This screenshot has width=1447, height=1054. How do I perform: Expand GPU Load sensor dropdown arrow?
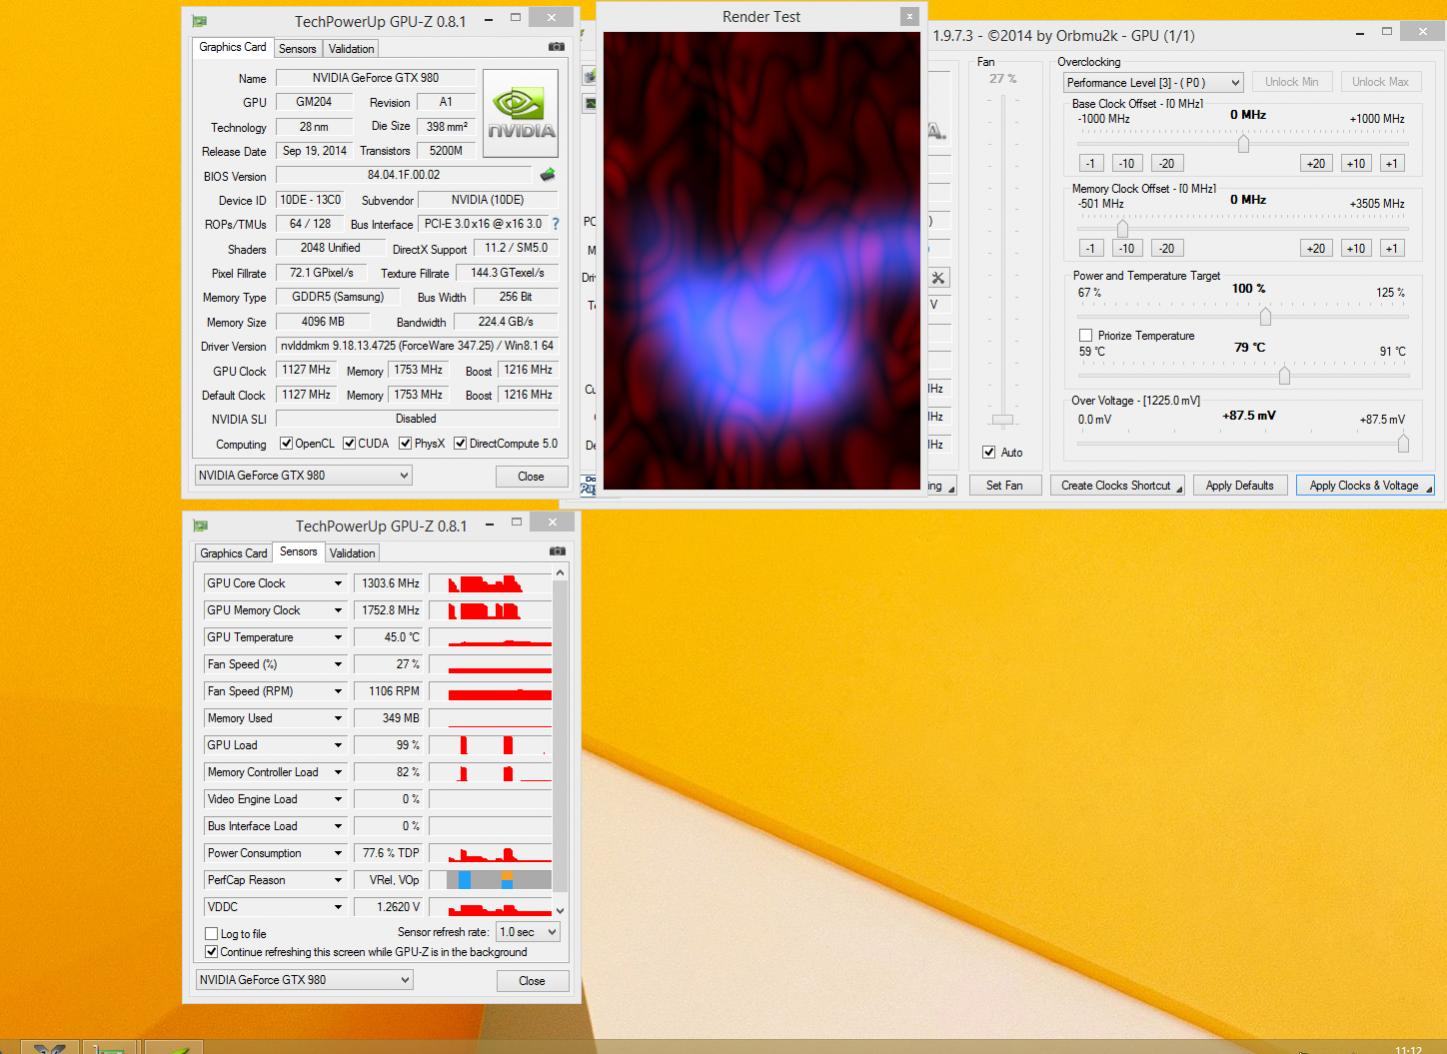338,745
